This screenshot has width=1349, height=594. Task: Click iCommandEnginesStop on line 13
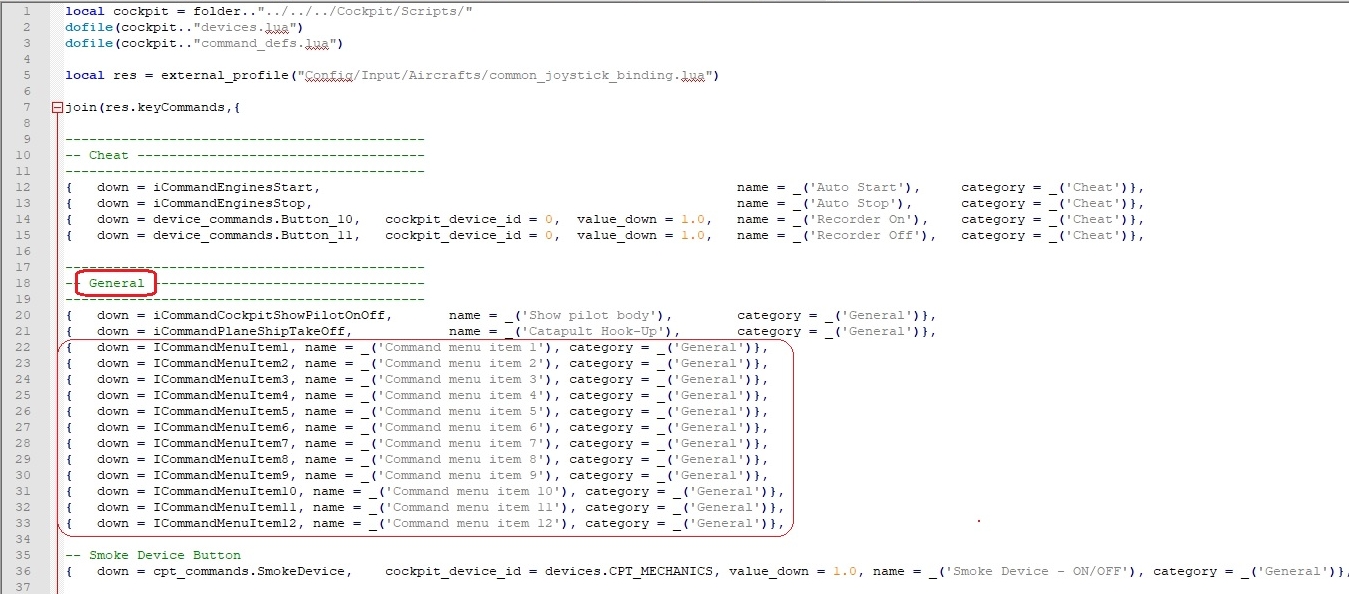[229, 203]
